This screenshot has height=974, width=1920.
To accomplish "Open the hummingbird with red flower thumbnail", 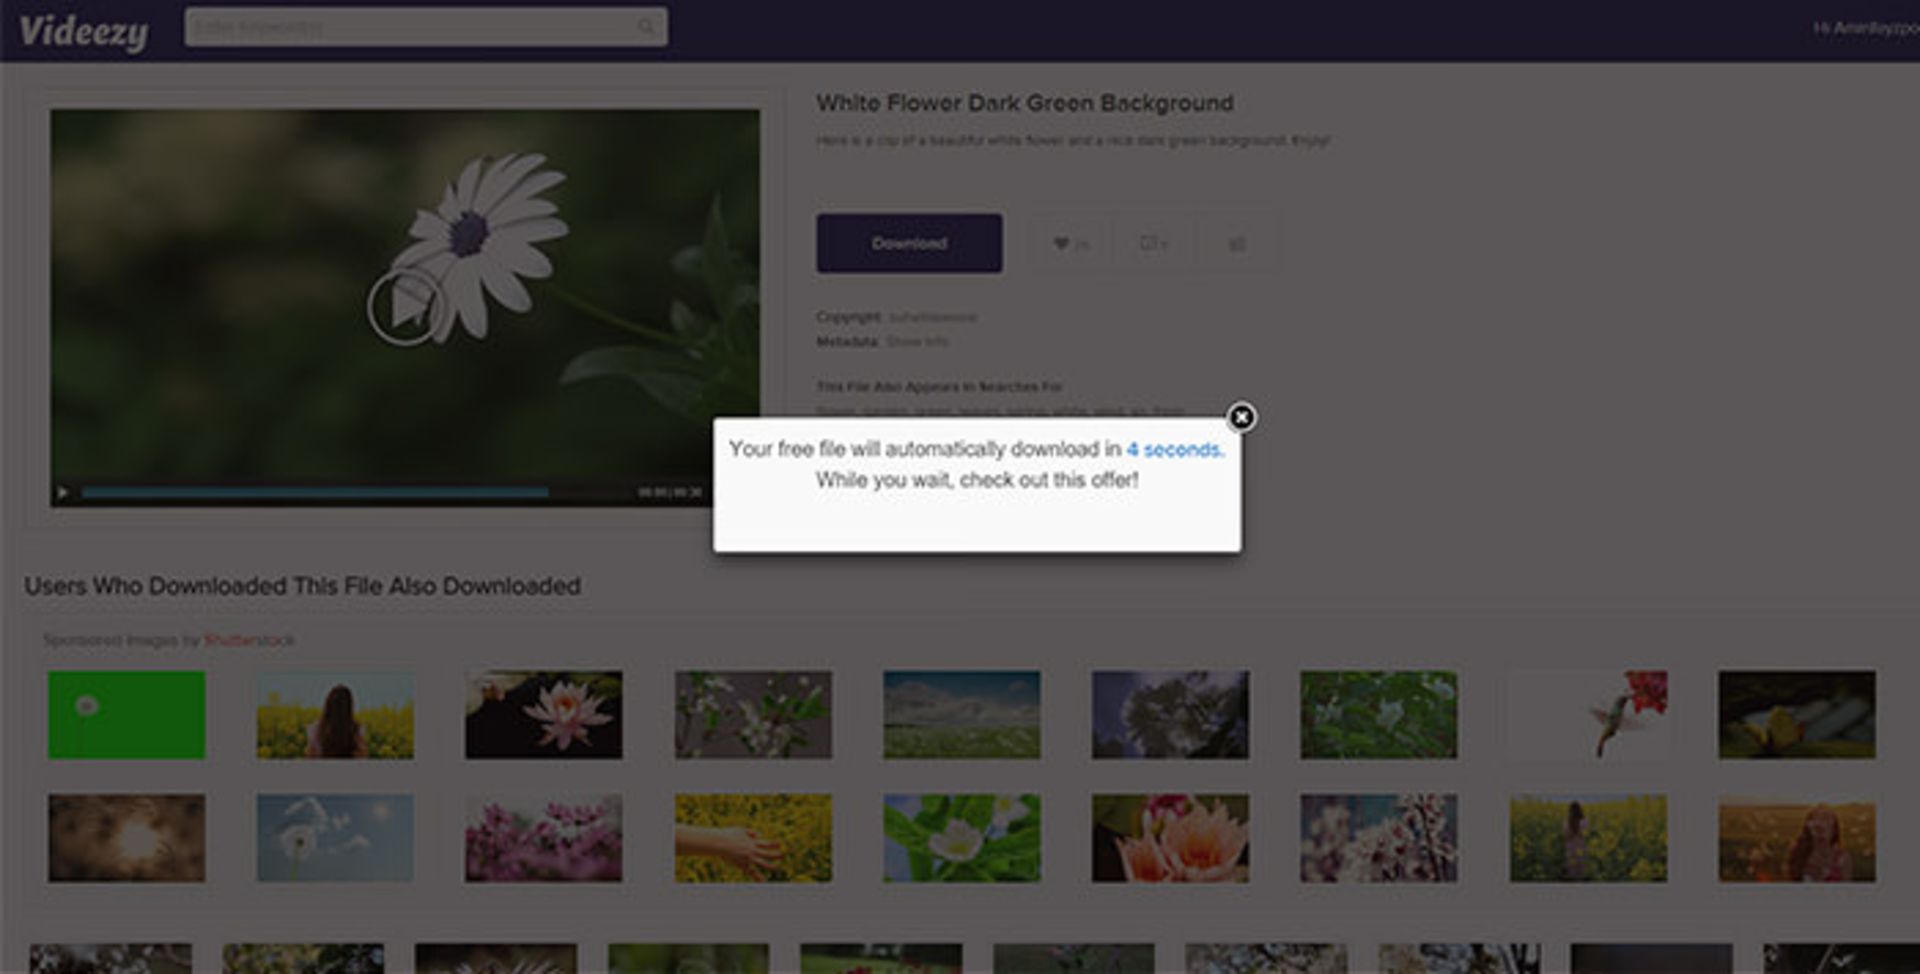I will point(1588,714).
